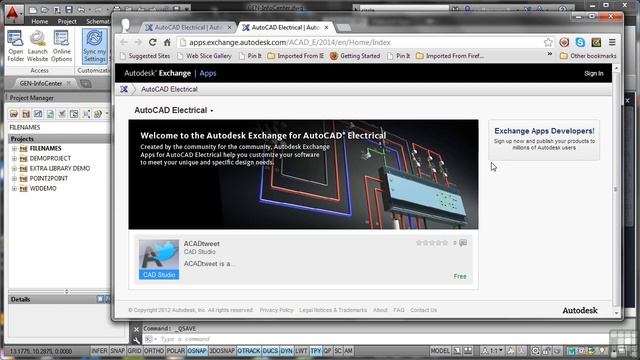Click FAQ footer link

[x=399, y=310]
